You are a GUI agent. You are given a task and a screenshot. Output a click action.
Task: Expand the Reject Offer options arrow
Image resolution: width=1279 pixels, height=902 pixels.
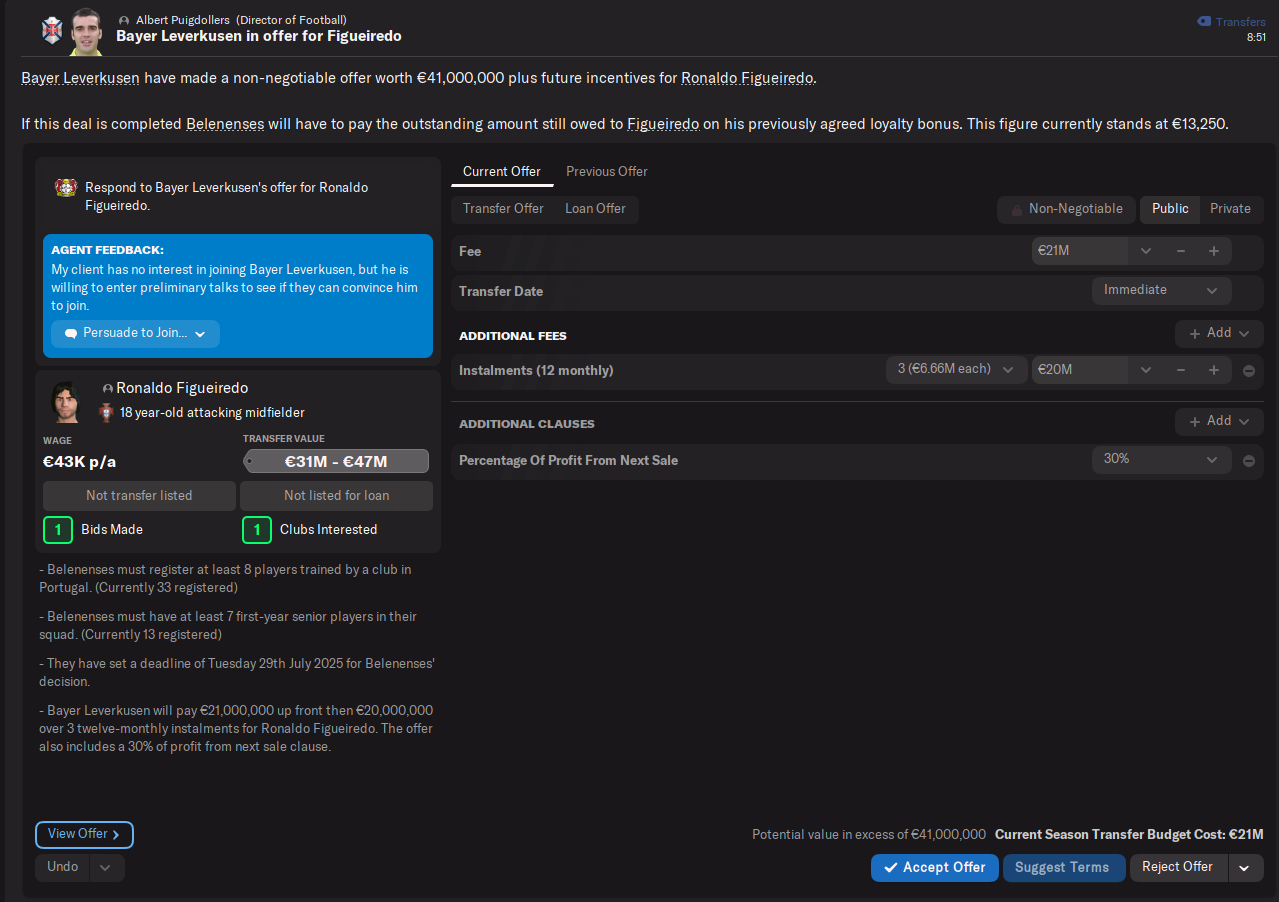1244,868
